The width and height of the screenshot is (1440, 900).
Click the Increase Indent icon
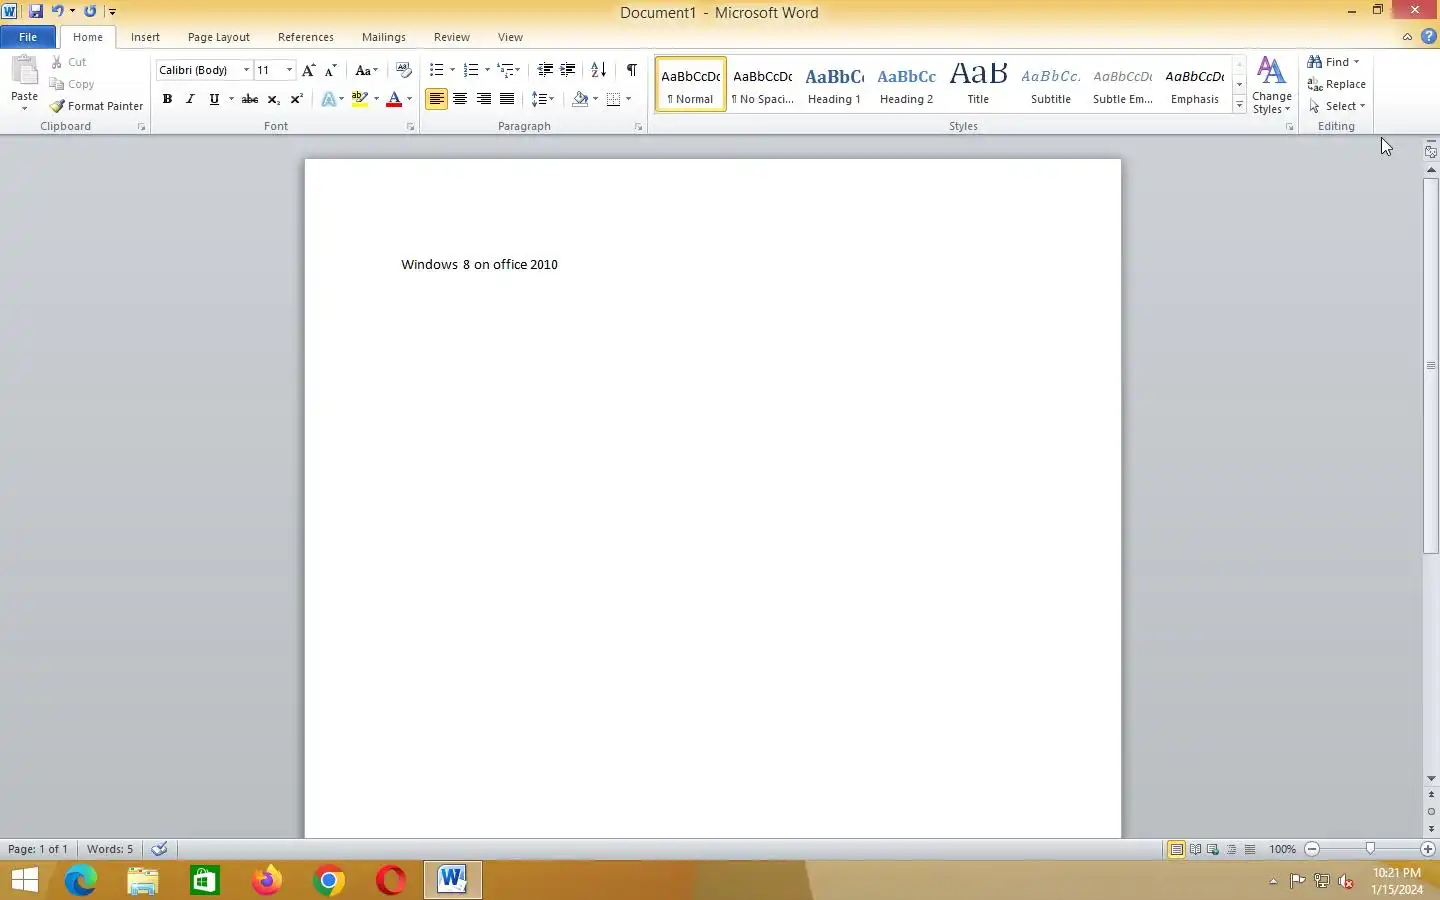coord(568,70)
